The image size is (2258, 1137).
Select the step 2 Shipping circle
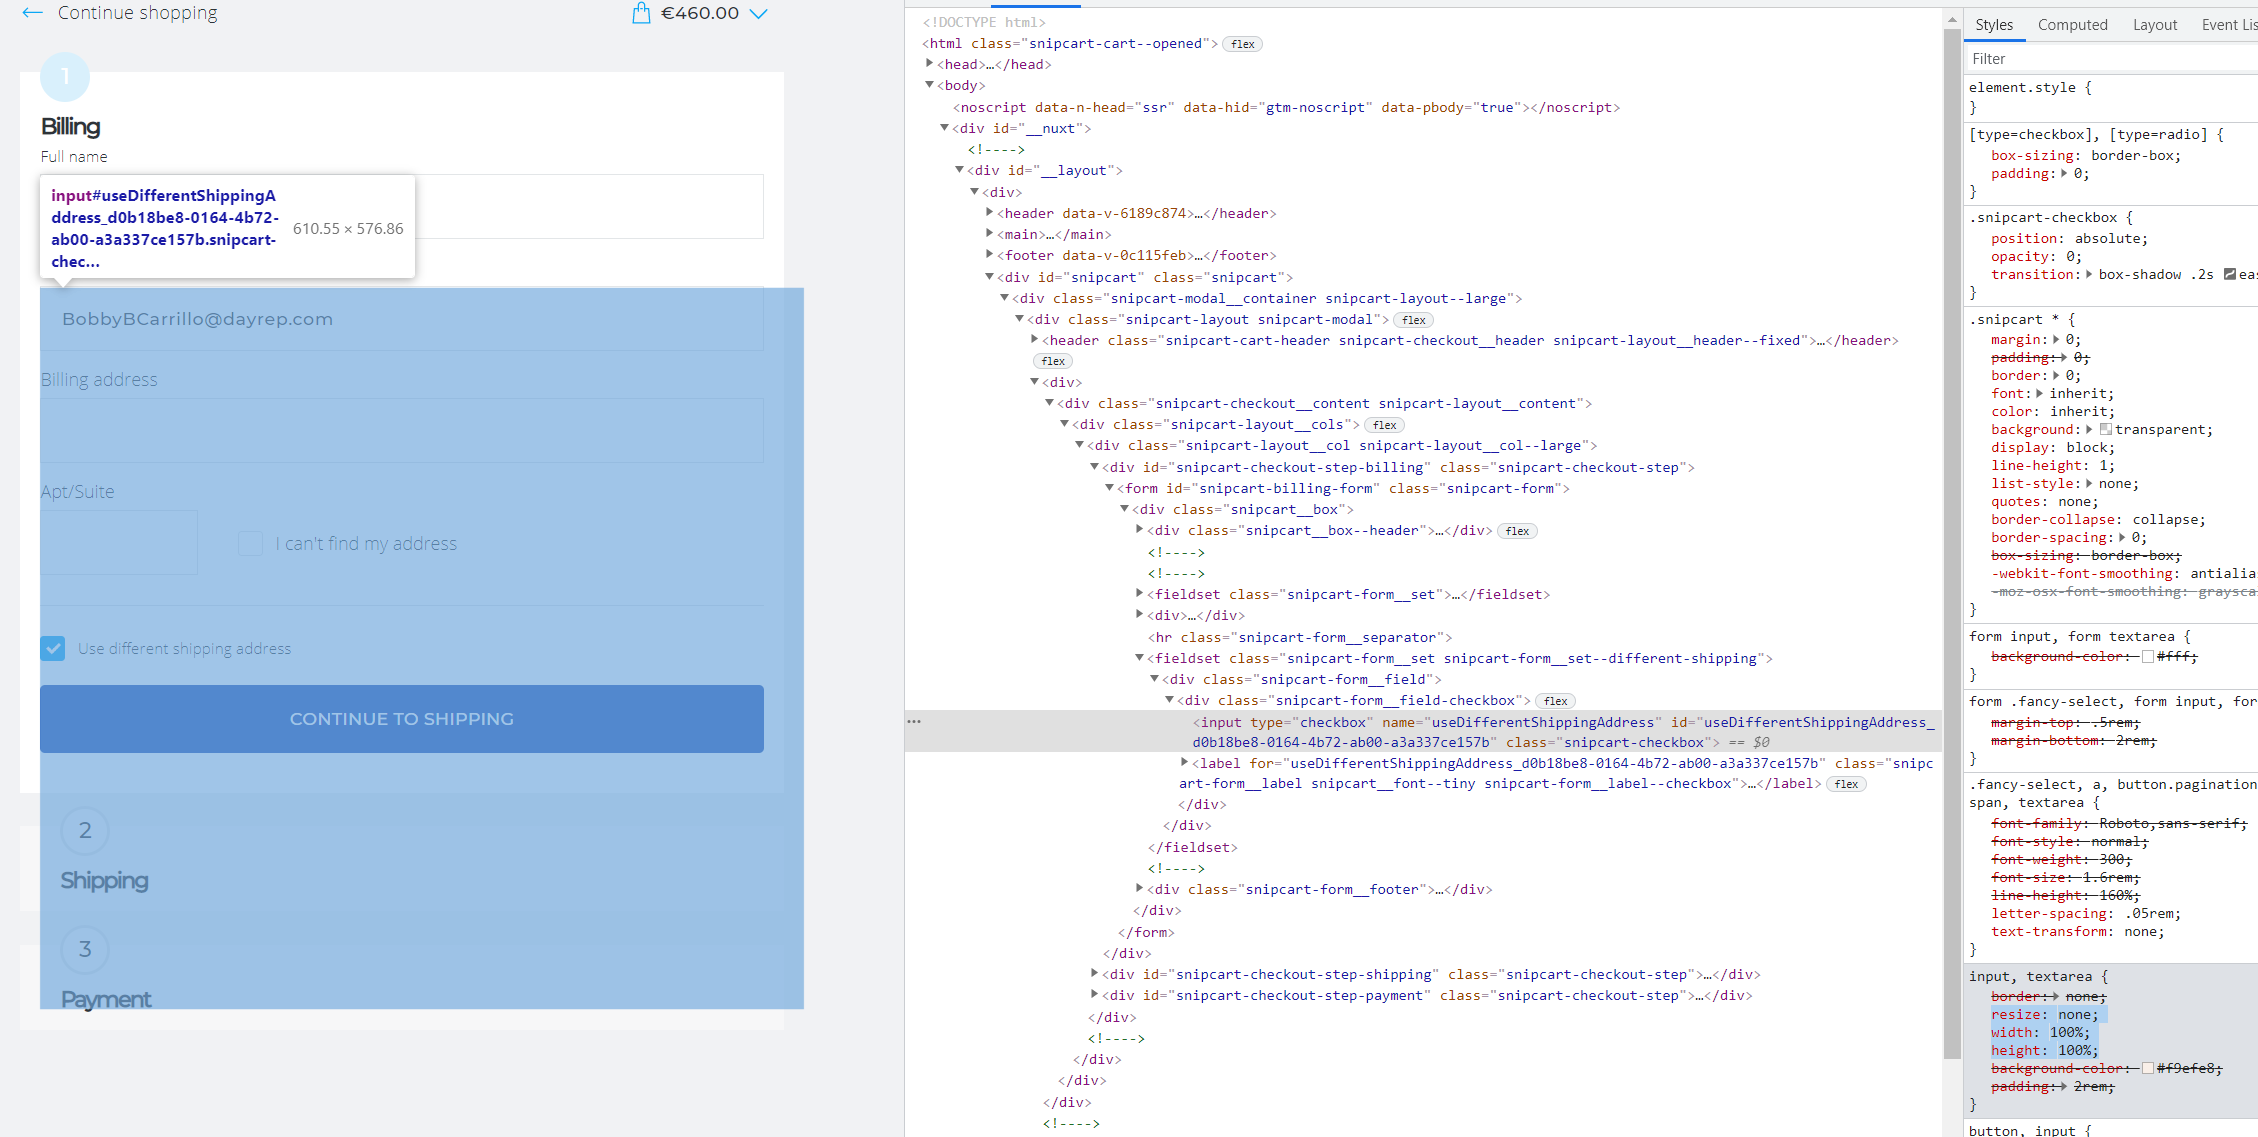tap(85, 831)
